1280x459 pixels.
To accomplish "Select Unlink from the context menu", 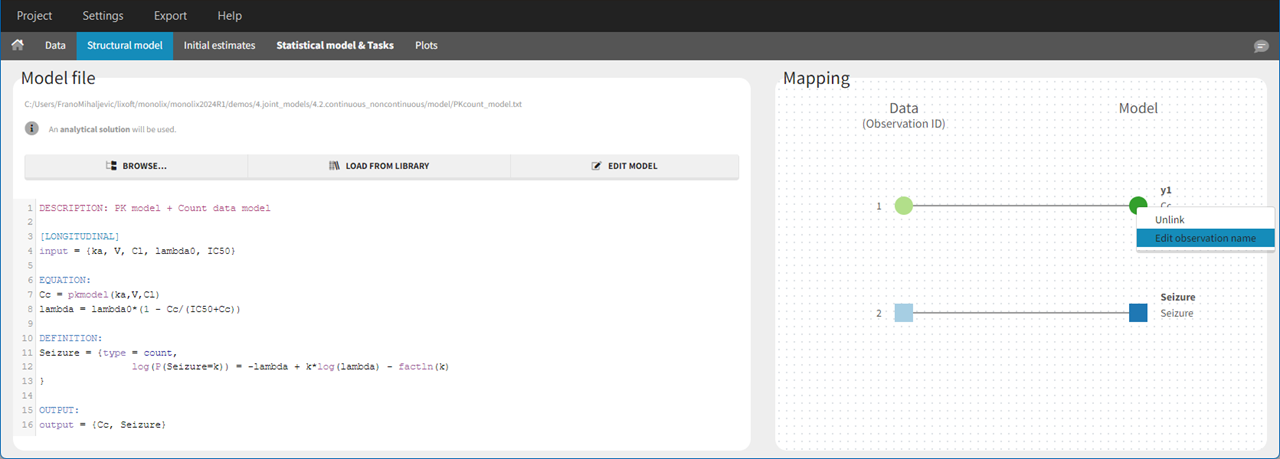I will click(x=1170, y=219).
